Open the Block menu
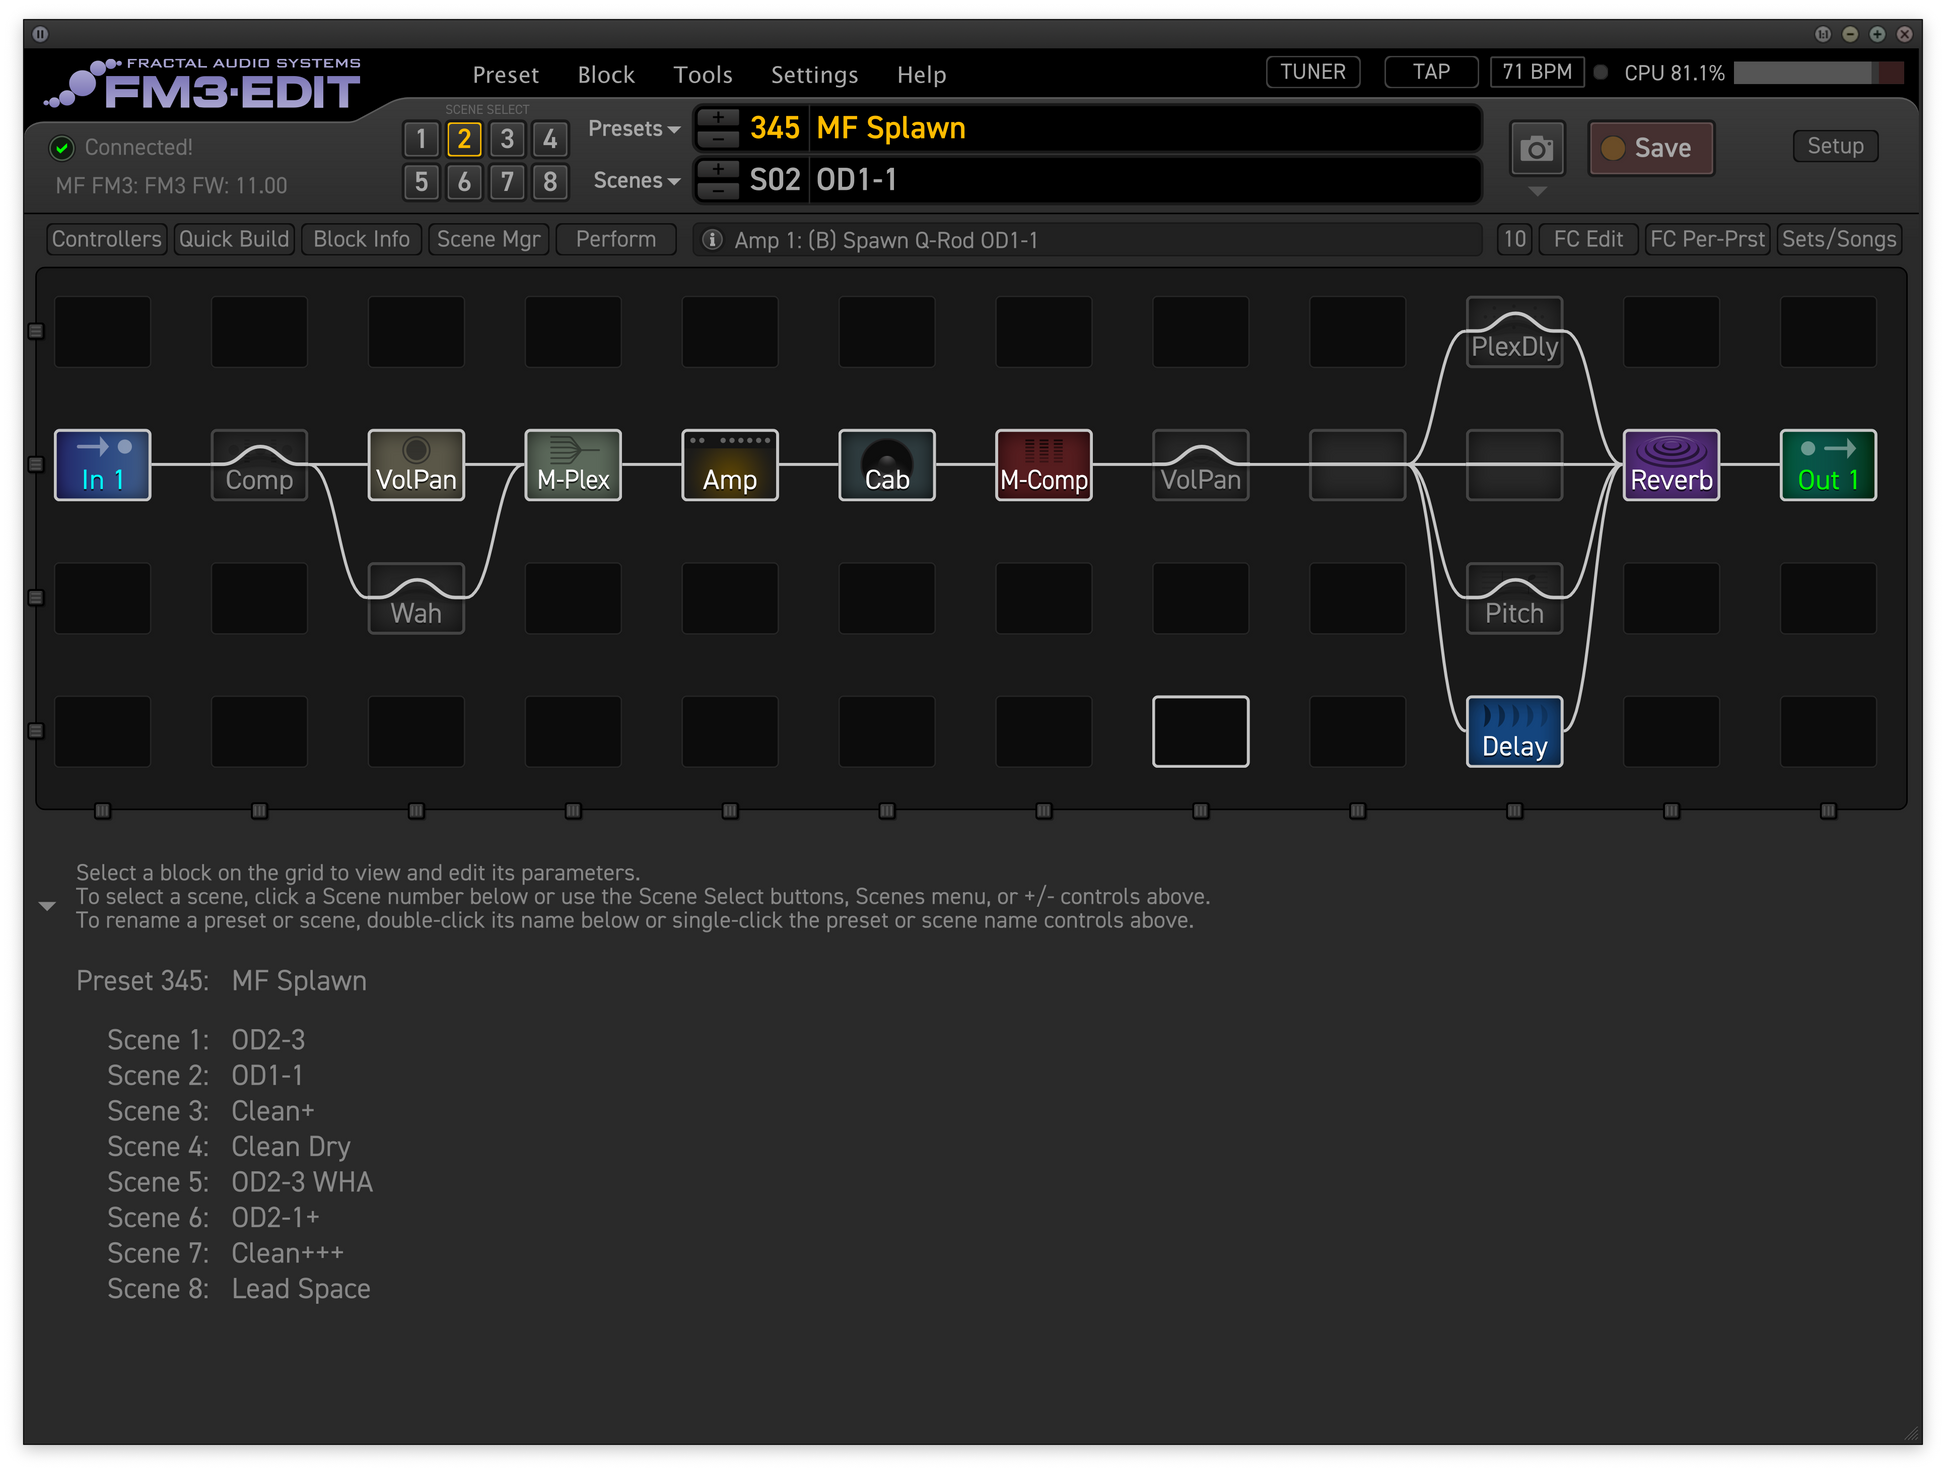The image size is (1946, 1472). coord(605,75)
